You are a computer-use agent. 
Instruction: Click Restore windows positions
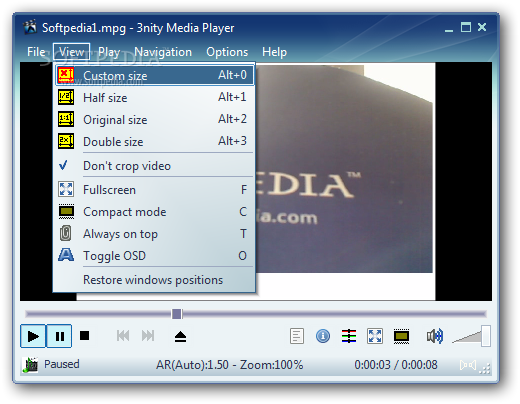(x=155, y=280)
